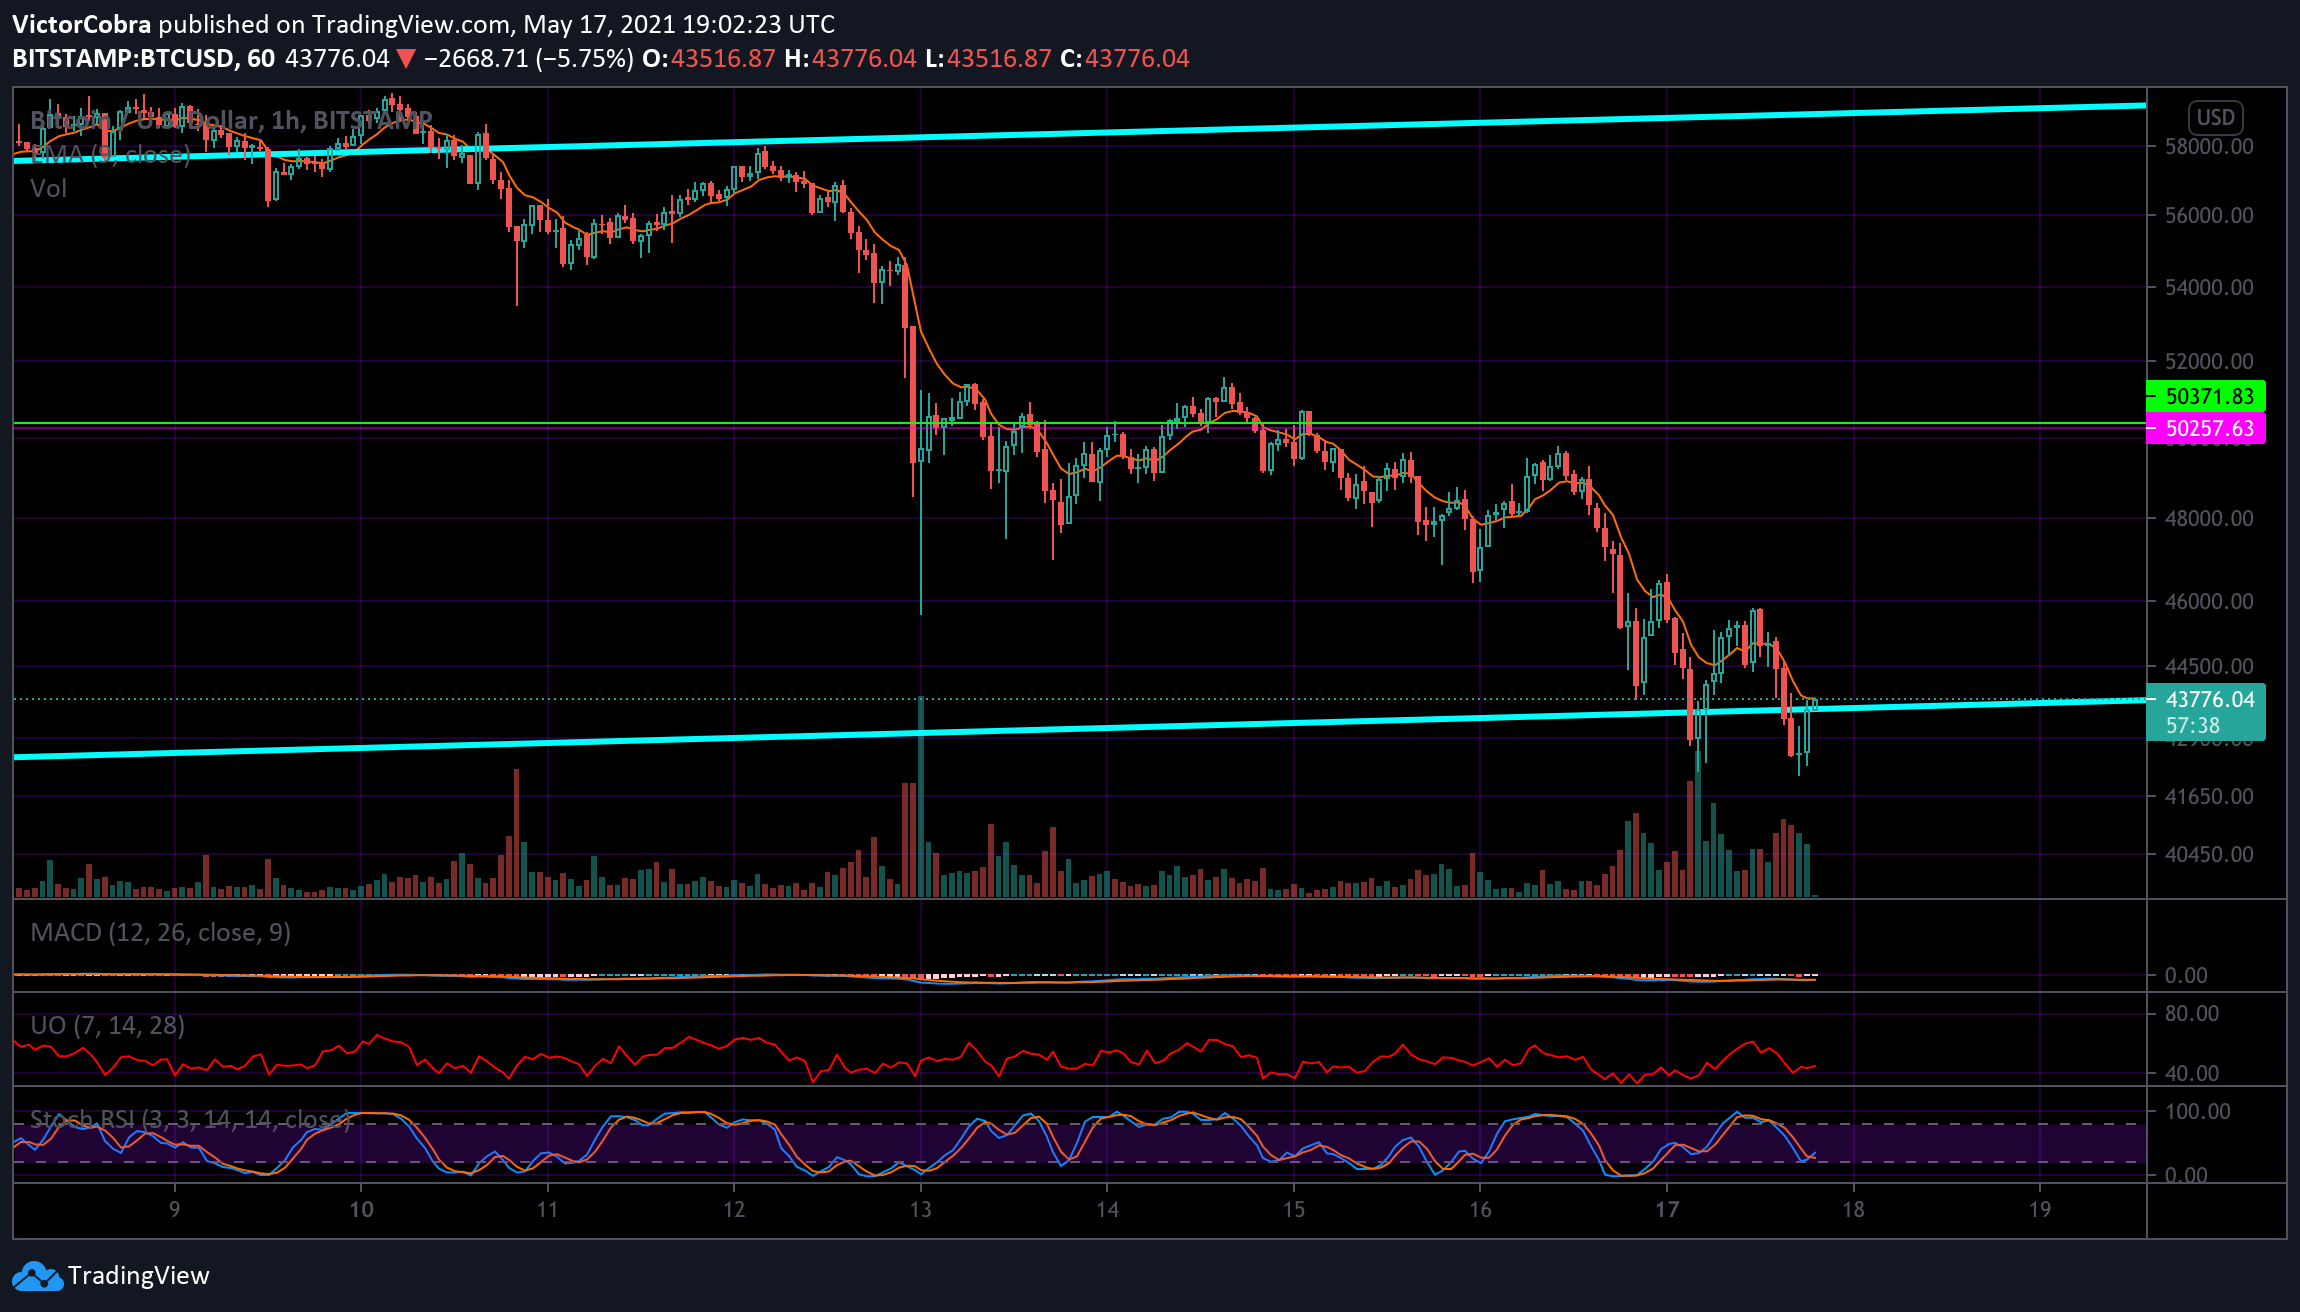Click the 41650.00 price axis label

click(x=2208, y=796)
